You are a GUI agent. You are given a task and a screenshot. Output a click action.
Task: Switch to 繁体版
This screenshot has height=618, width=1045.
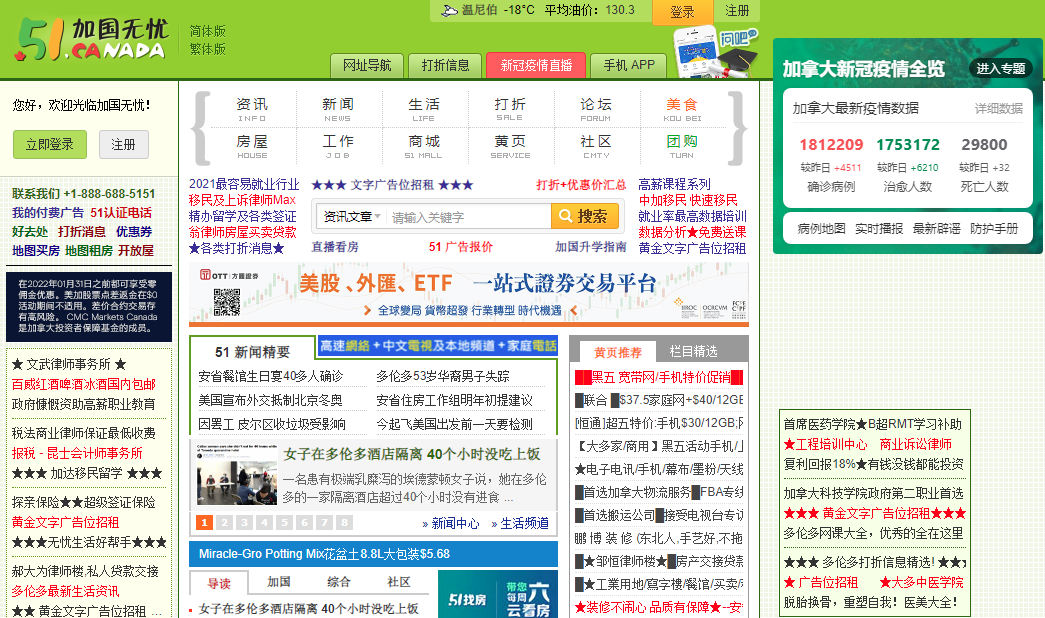(x=207, y=49)
